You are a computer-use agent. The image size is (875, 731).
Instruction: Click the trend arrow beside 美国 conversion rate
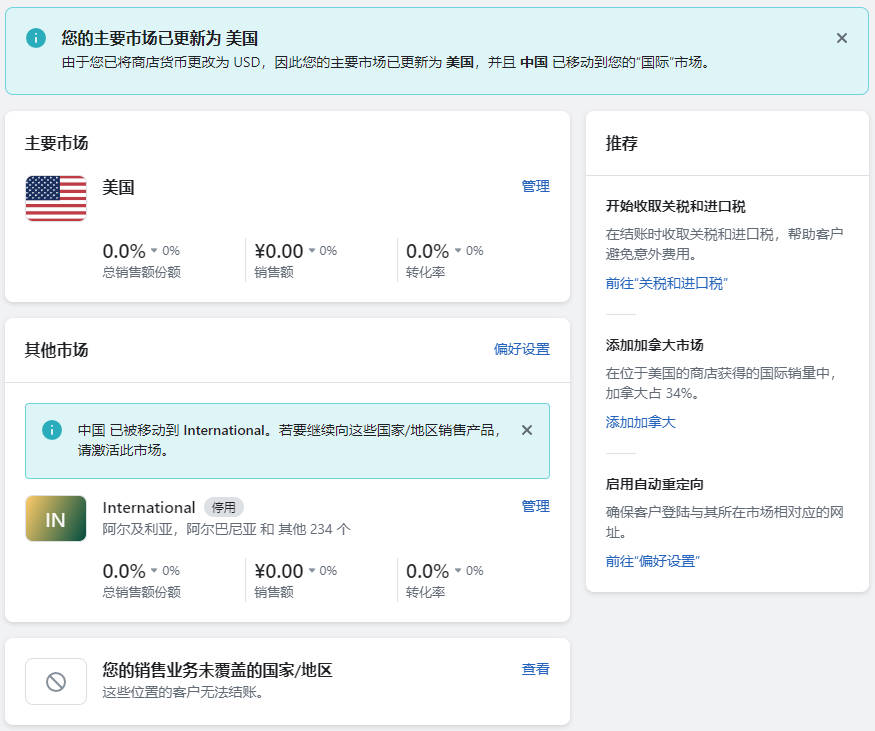(x=458, y=251)
